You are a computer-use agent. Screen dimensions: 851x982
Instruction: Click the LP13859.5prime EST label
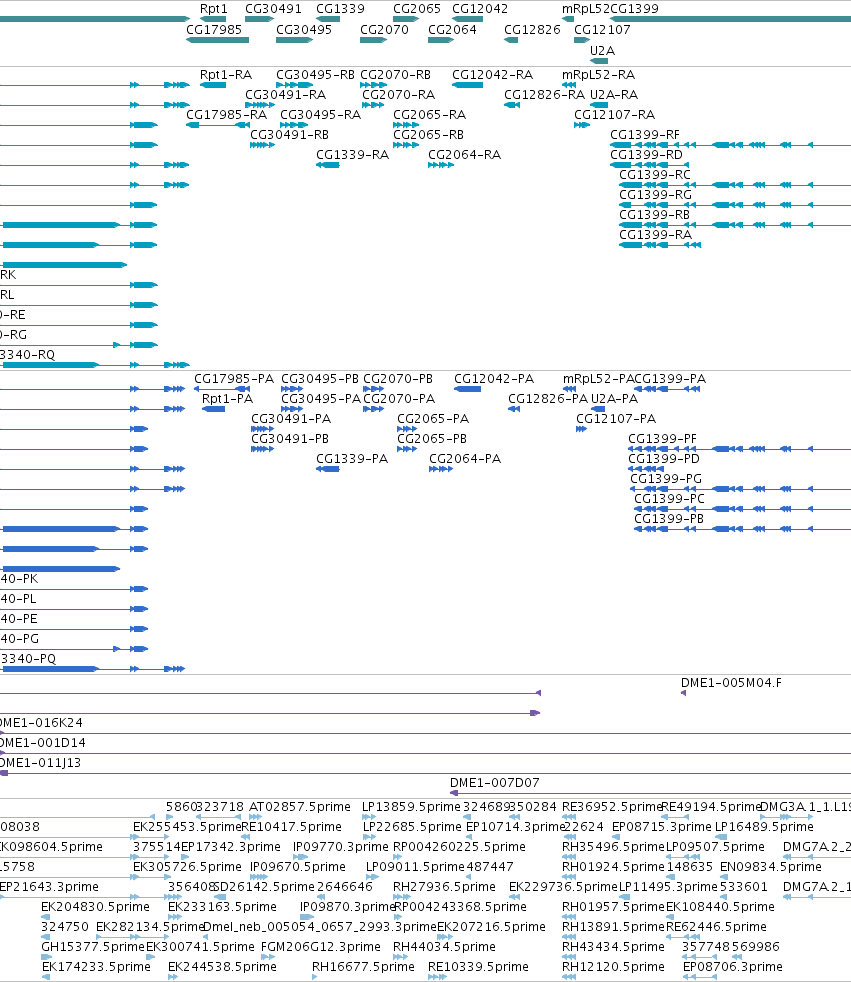[x=411, y=807]
